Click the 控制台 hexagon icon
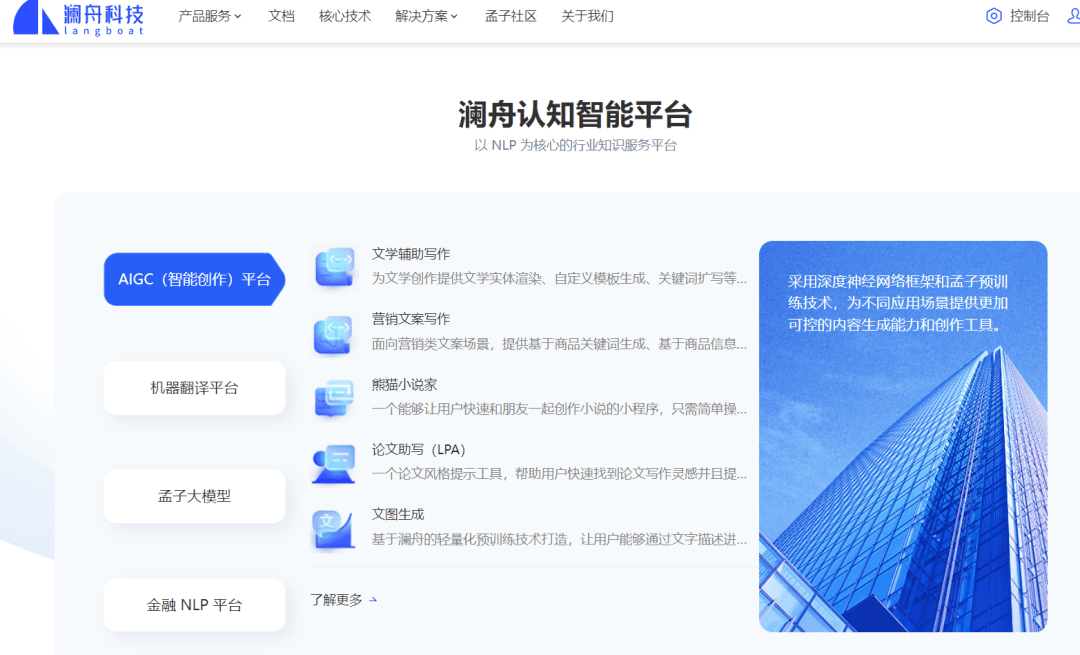The width and height of the screenshot is (1080, 655). coord(993,16)
